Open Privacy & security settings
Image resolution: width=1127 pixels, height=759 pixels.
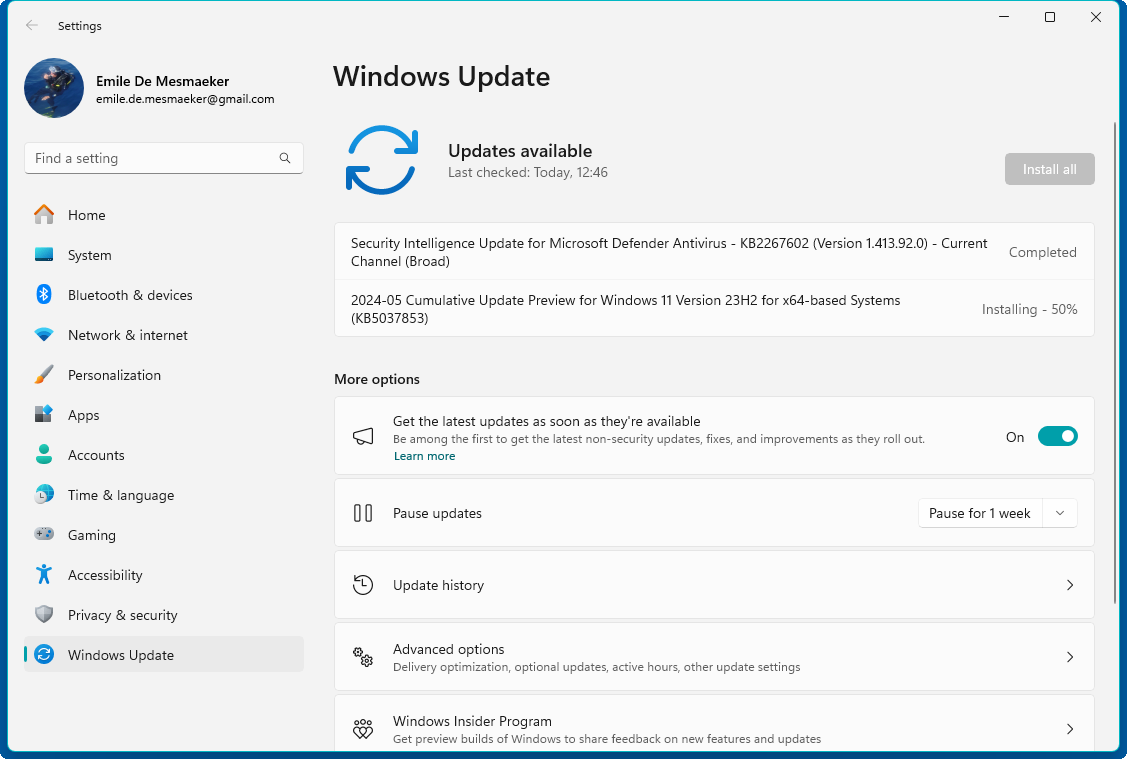pos(164,615)
